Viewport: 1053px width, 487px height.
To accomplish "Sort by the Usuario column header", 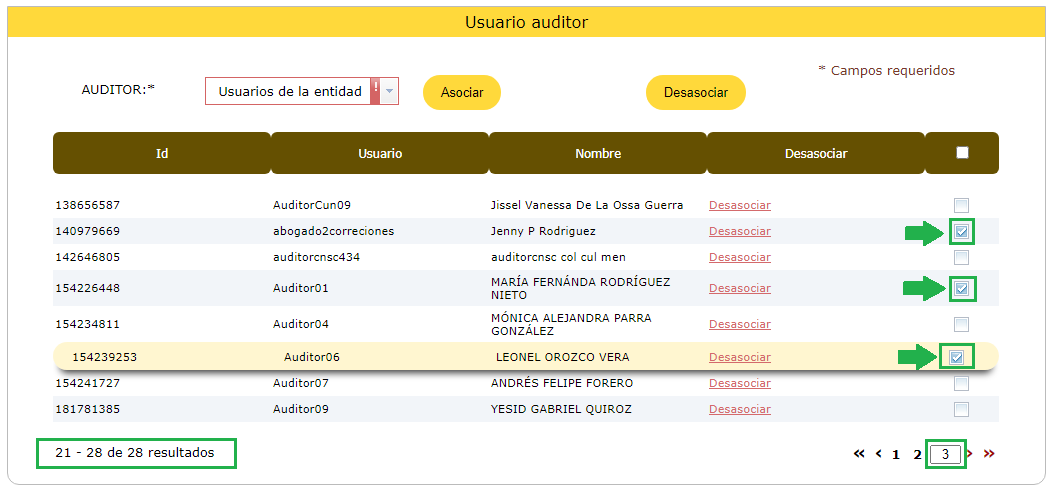I will 380,153.
